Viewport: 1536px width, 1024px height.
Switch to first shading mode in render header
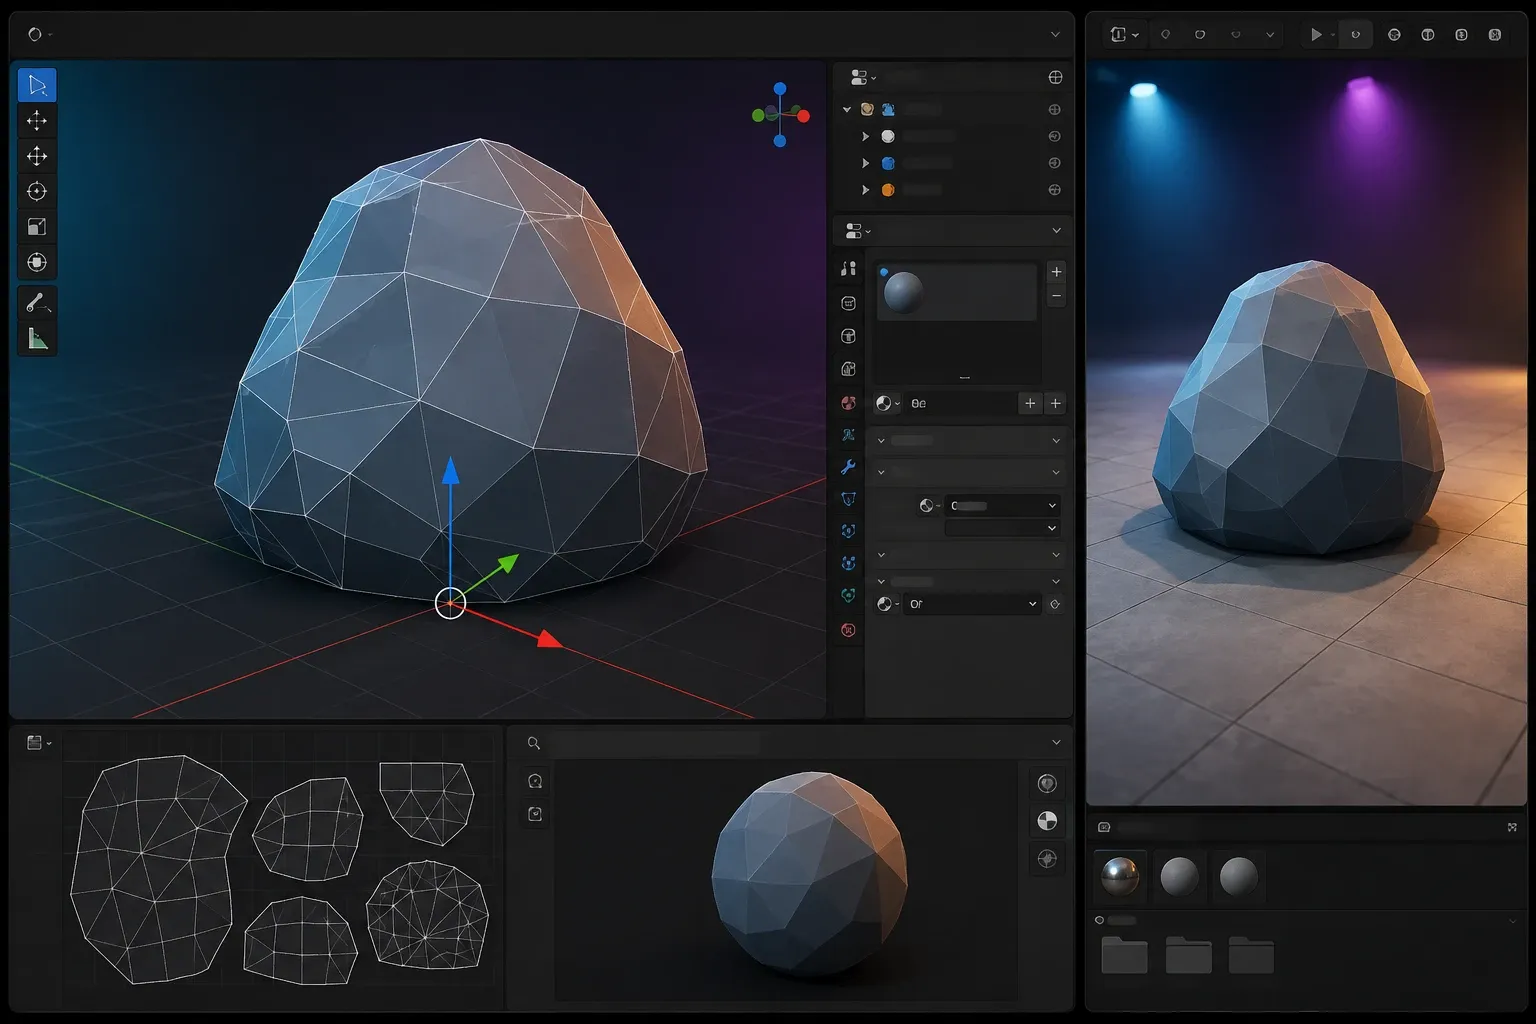(1394, 34)
